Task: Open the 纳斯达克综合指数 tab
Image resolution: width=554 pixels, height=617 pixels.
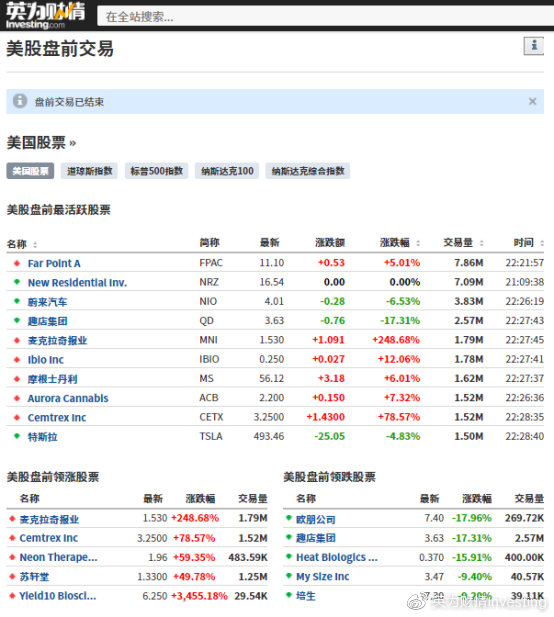Action: [x=308, y=171]
